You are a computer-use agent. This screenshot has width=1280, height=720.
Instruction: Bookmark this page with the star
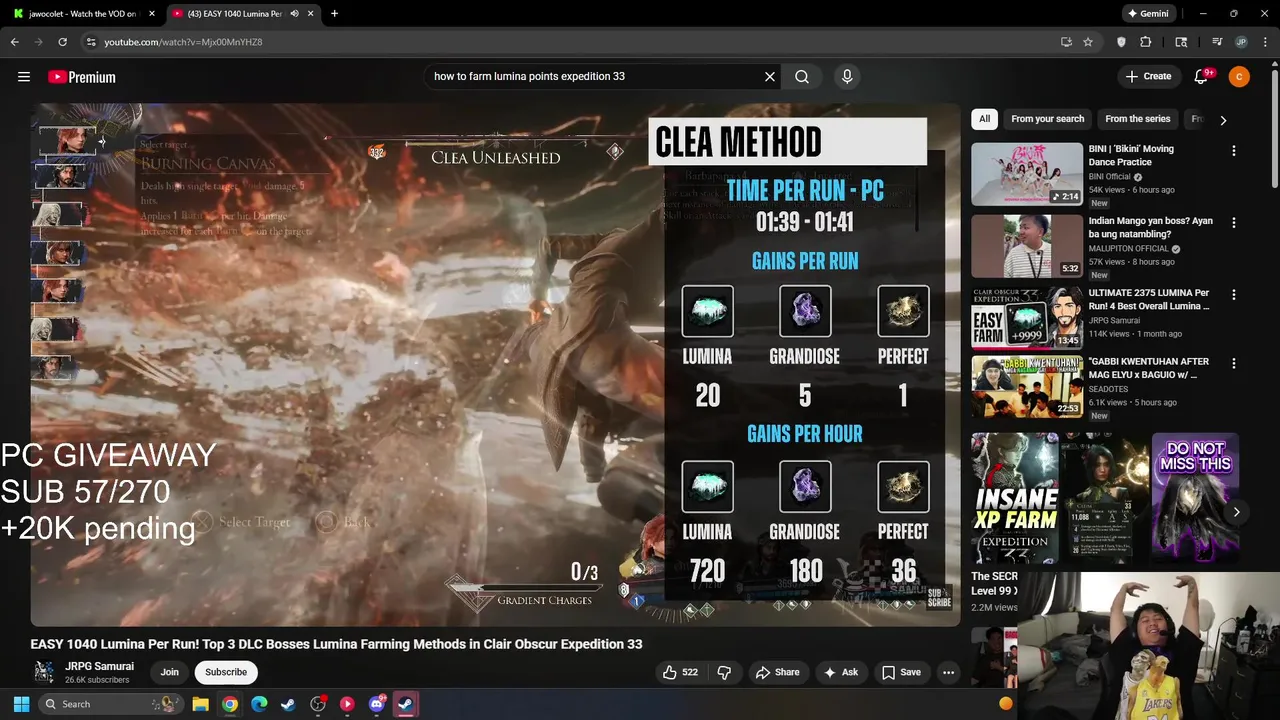point(1088,42)
